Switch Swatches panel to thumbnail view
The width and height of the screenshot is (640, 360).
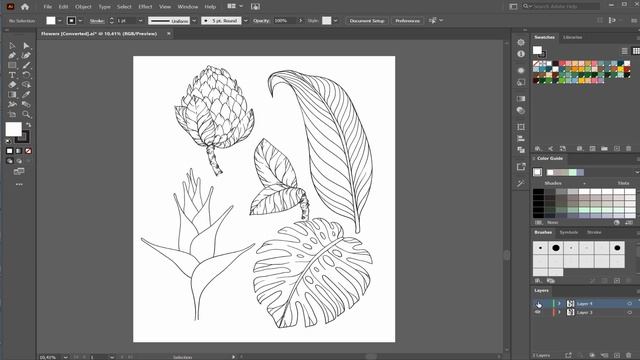click(636, 51)
